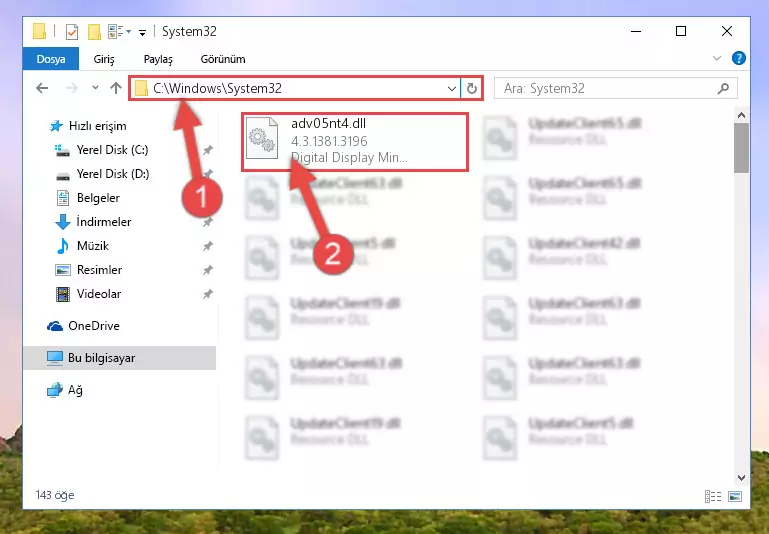Viewport: 769px width, 534px height.
Task: Click the New folder icon in title bar
Action: (94, 32)
